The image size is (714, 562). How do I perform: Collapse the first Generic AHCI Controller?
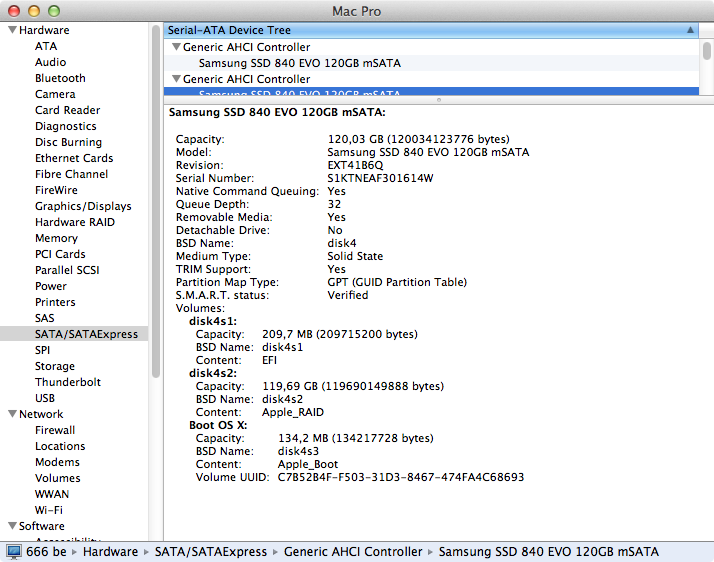176,47
